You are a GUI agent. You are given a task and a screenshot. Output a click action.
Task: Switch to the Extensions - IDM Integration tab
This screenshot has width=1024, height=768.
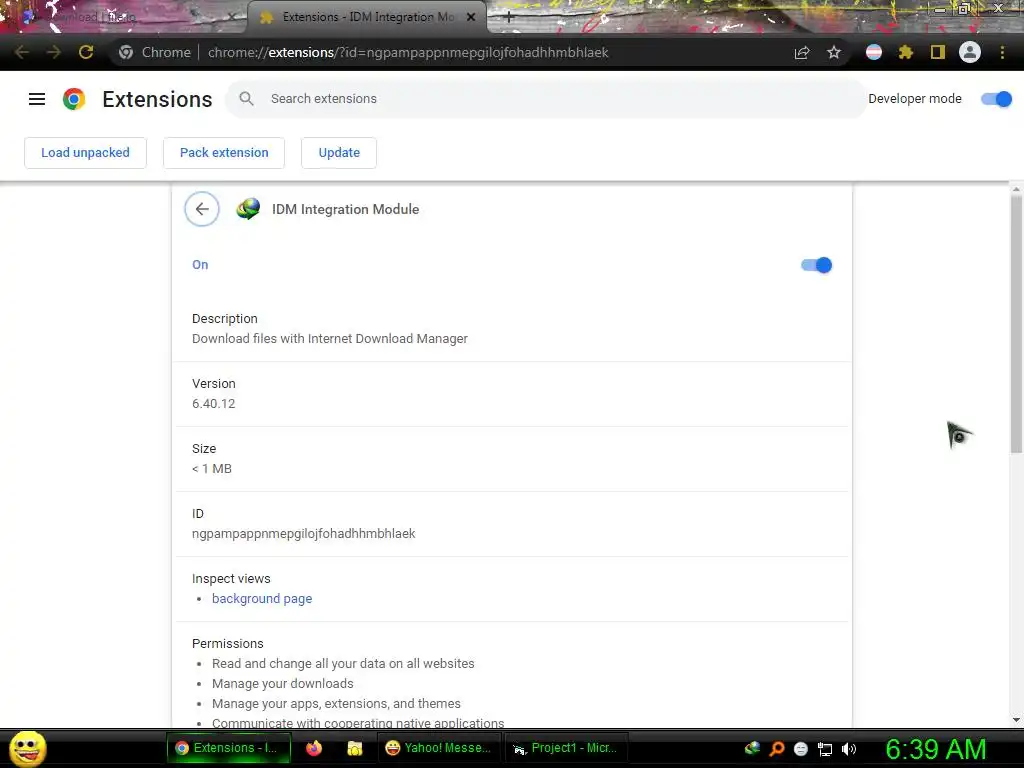(367, 18)
